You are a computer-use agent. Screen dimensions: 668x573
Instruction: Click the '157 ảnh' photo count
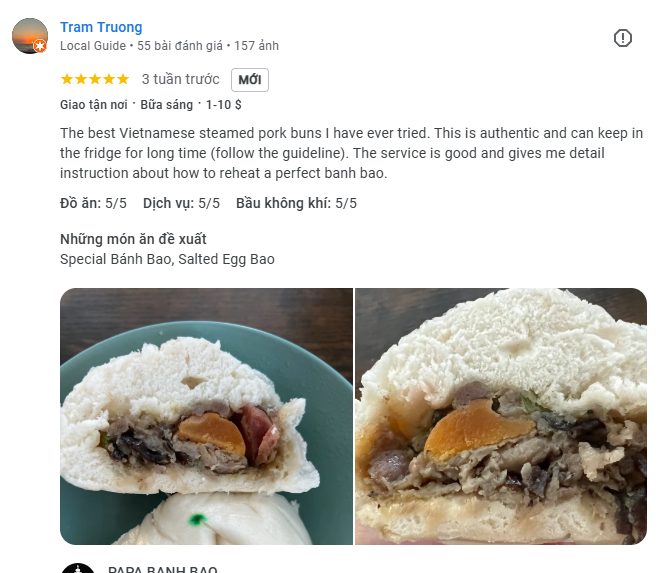click(x=256, y=46)
